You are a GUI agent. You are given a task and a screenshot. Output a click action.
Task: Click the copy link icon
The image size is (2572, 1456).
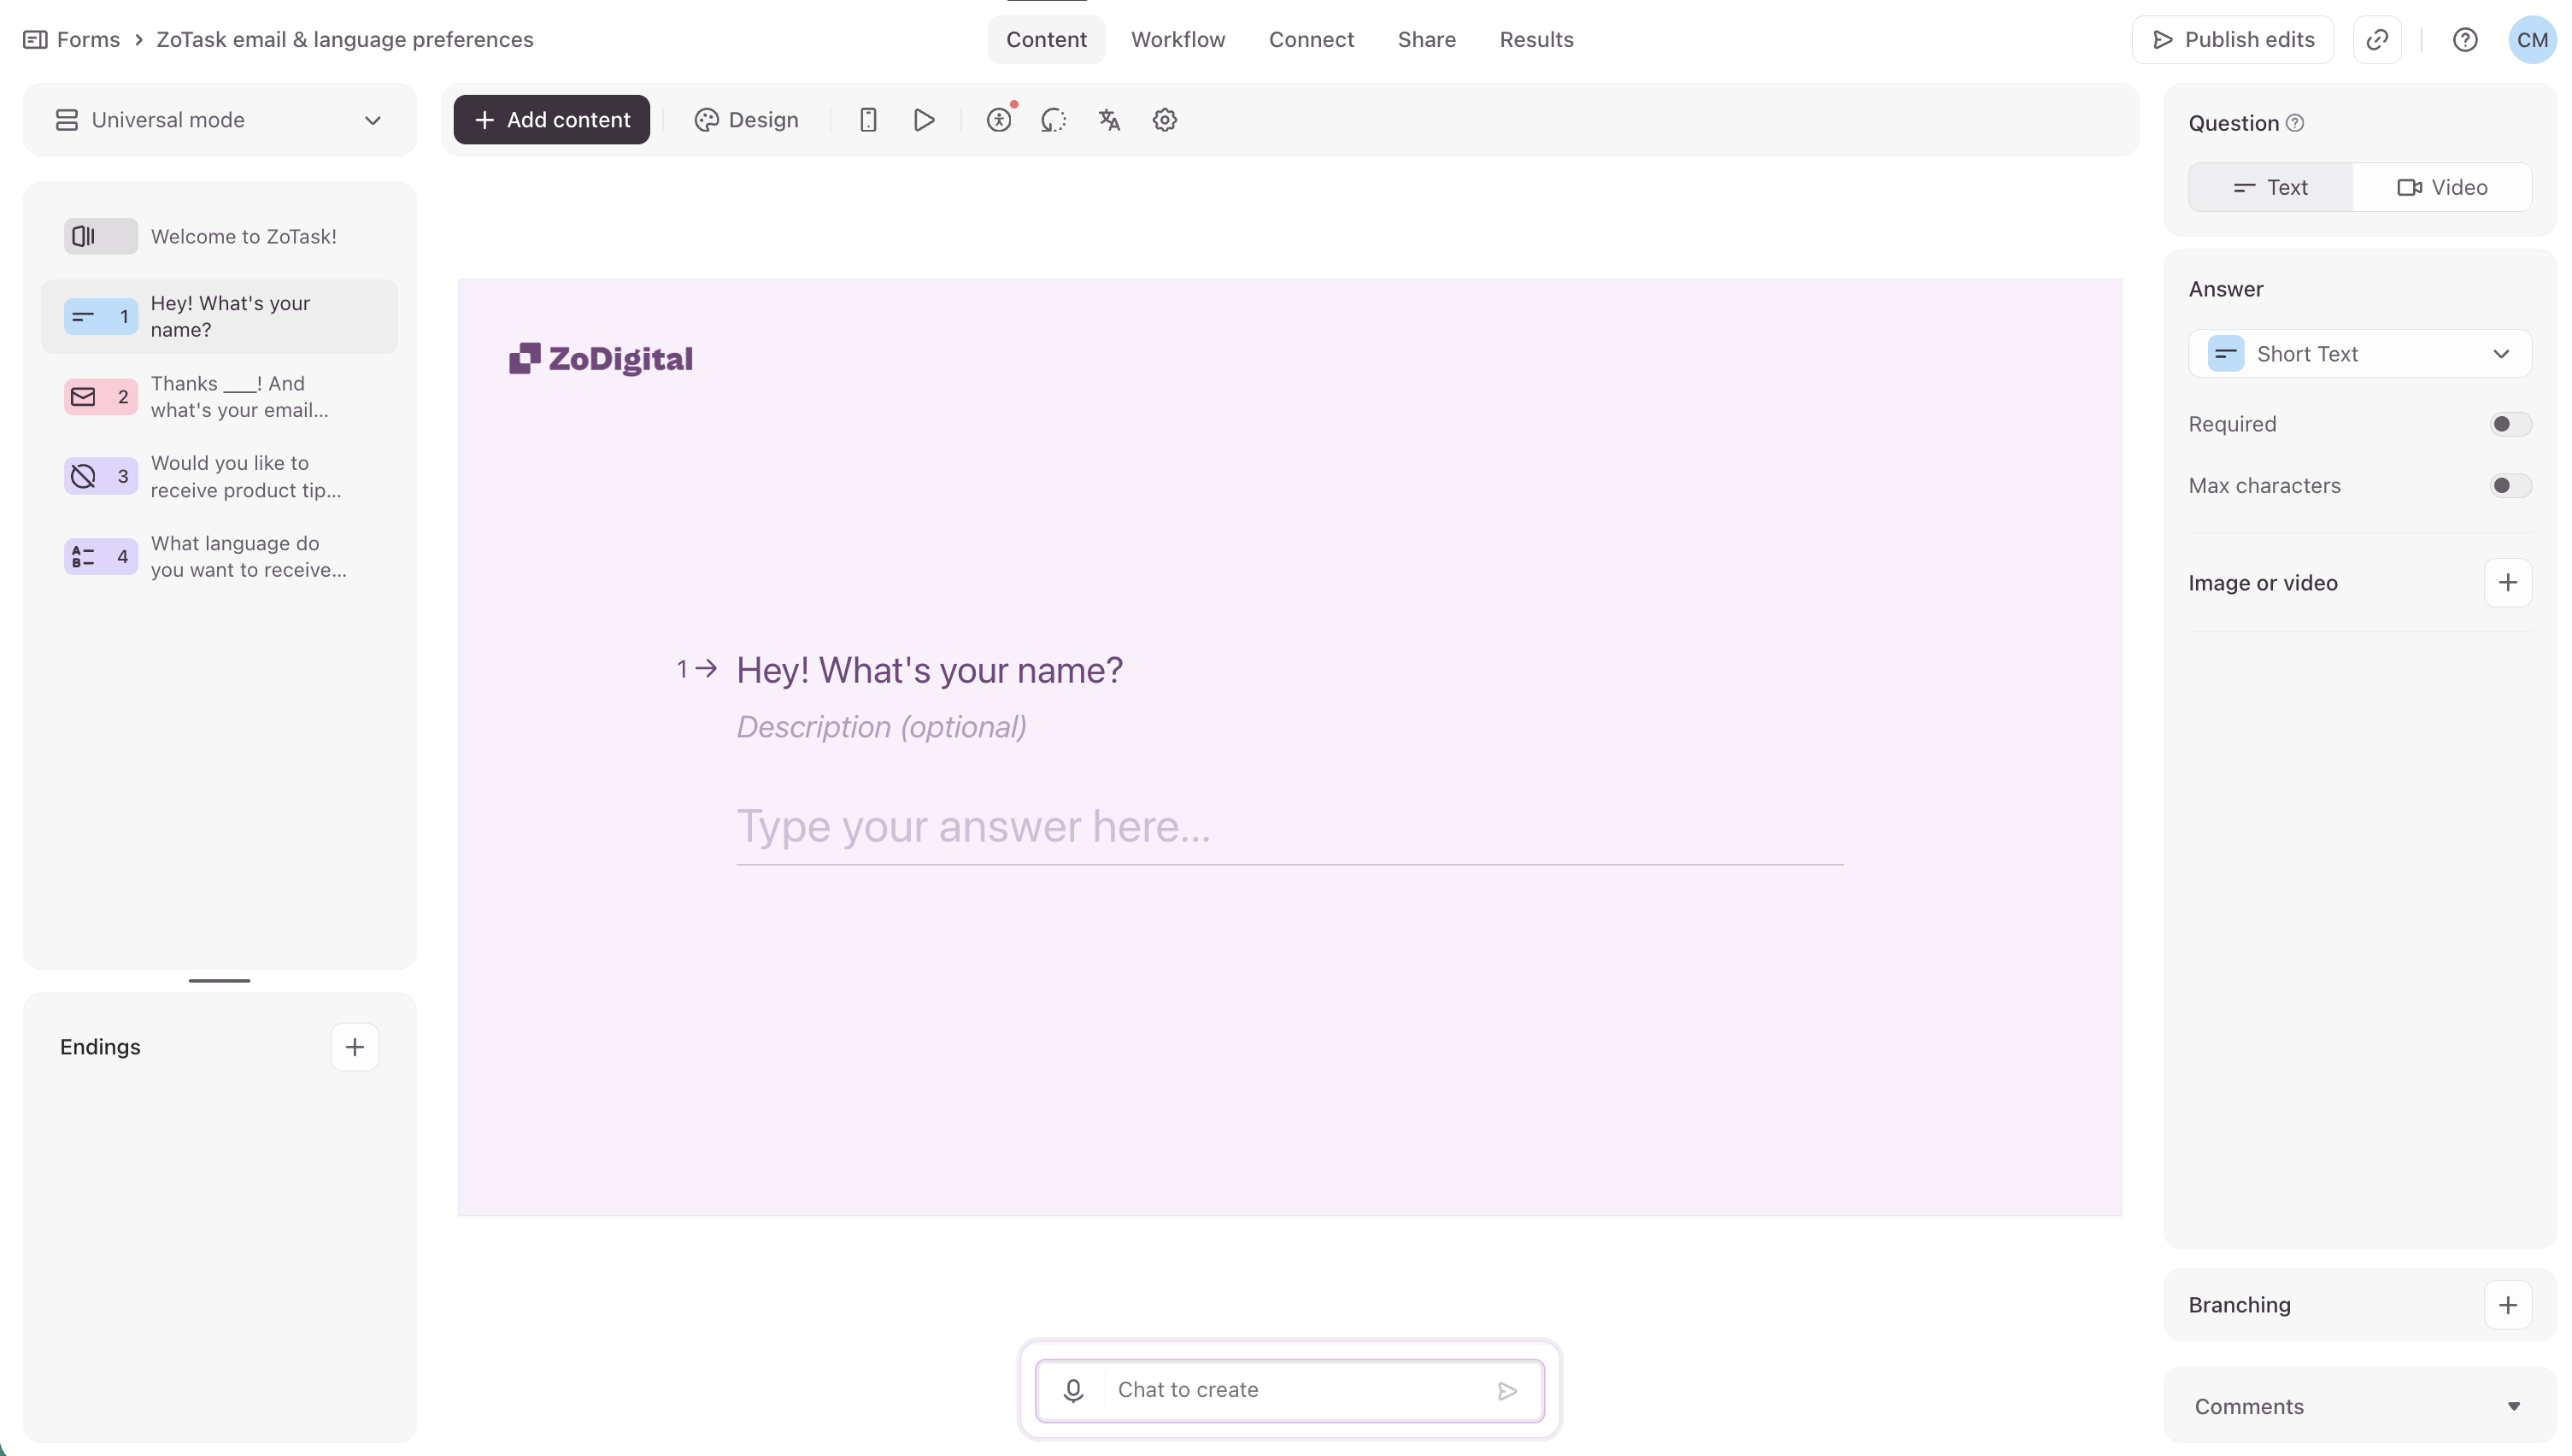2377,40
